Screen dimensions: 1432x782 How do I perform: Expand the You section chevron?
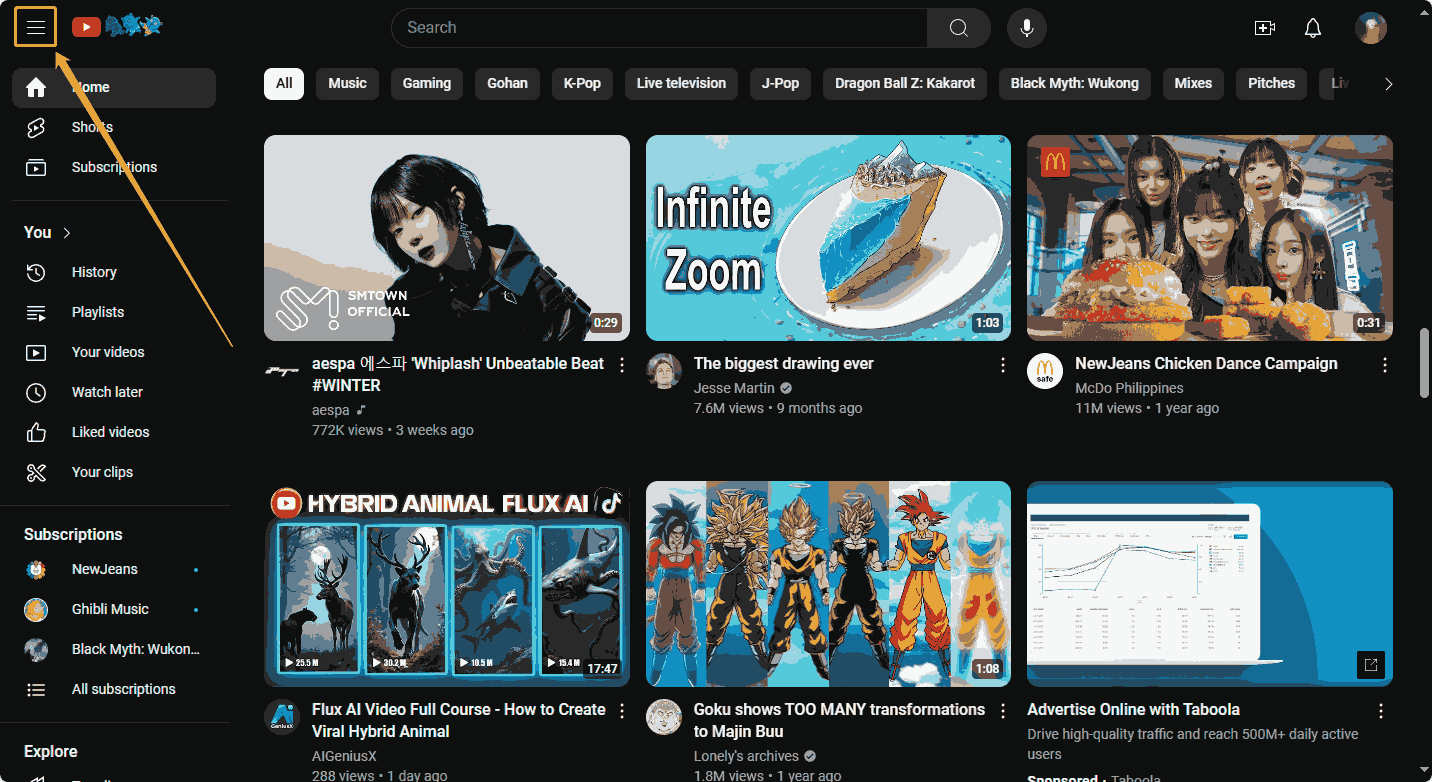click(x=67, y=233)
